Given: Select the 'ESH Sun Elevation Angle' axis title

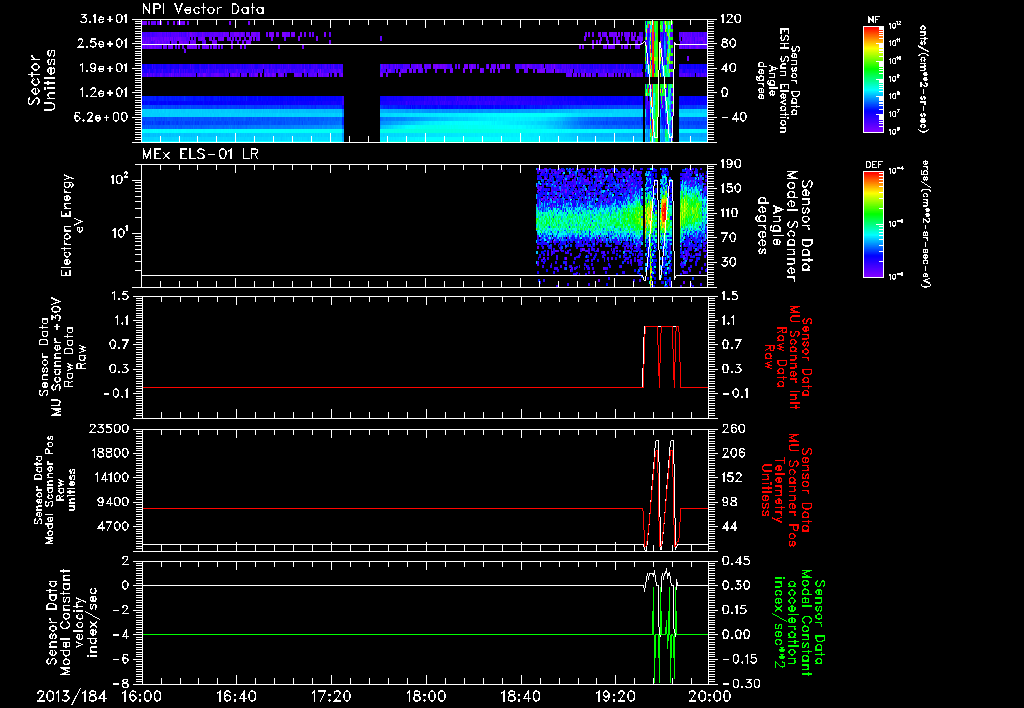Looking at the screenshot, I should [778, 80].
